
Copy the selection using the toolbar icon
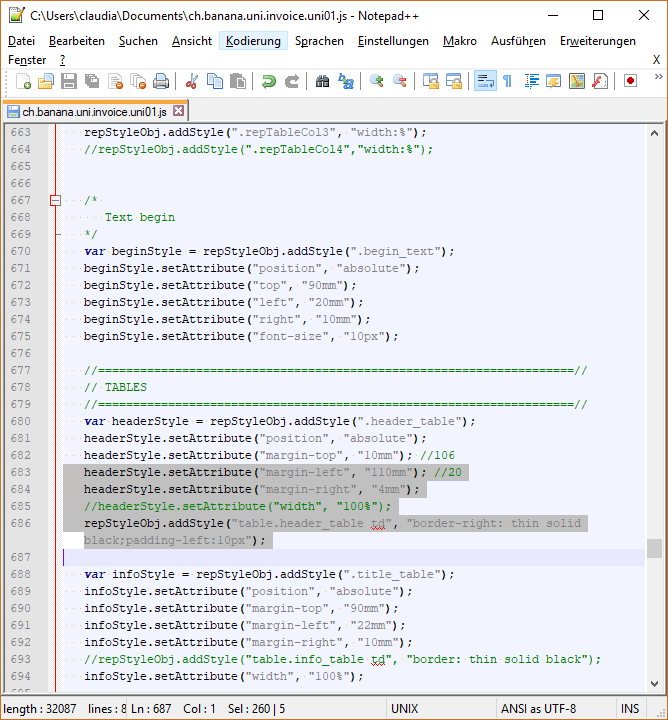tap(215, 81)
